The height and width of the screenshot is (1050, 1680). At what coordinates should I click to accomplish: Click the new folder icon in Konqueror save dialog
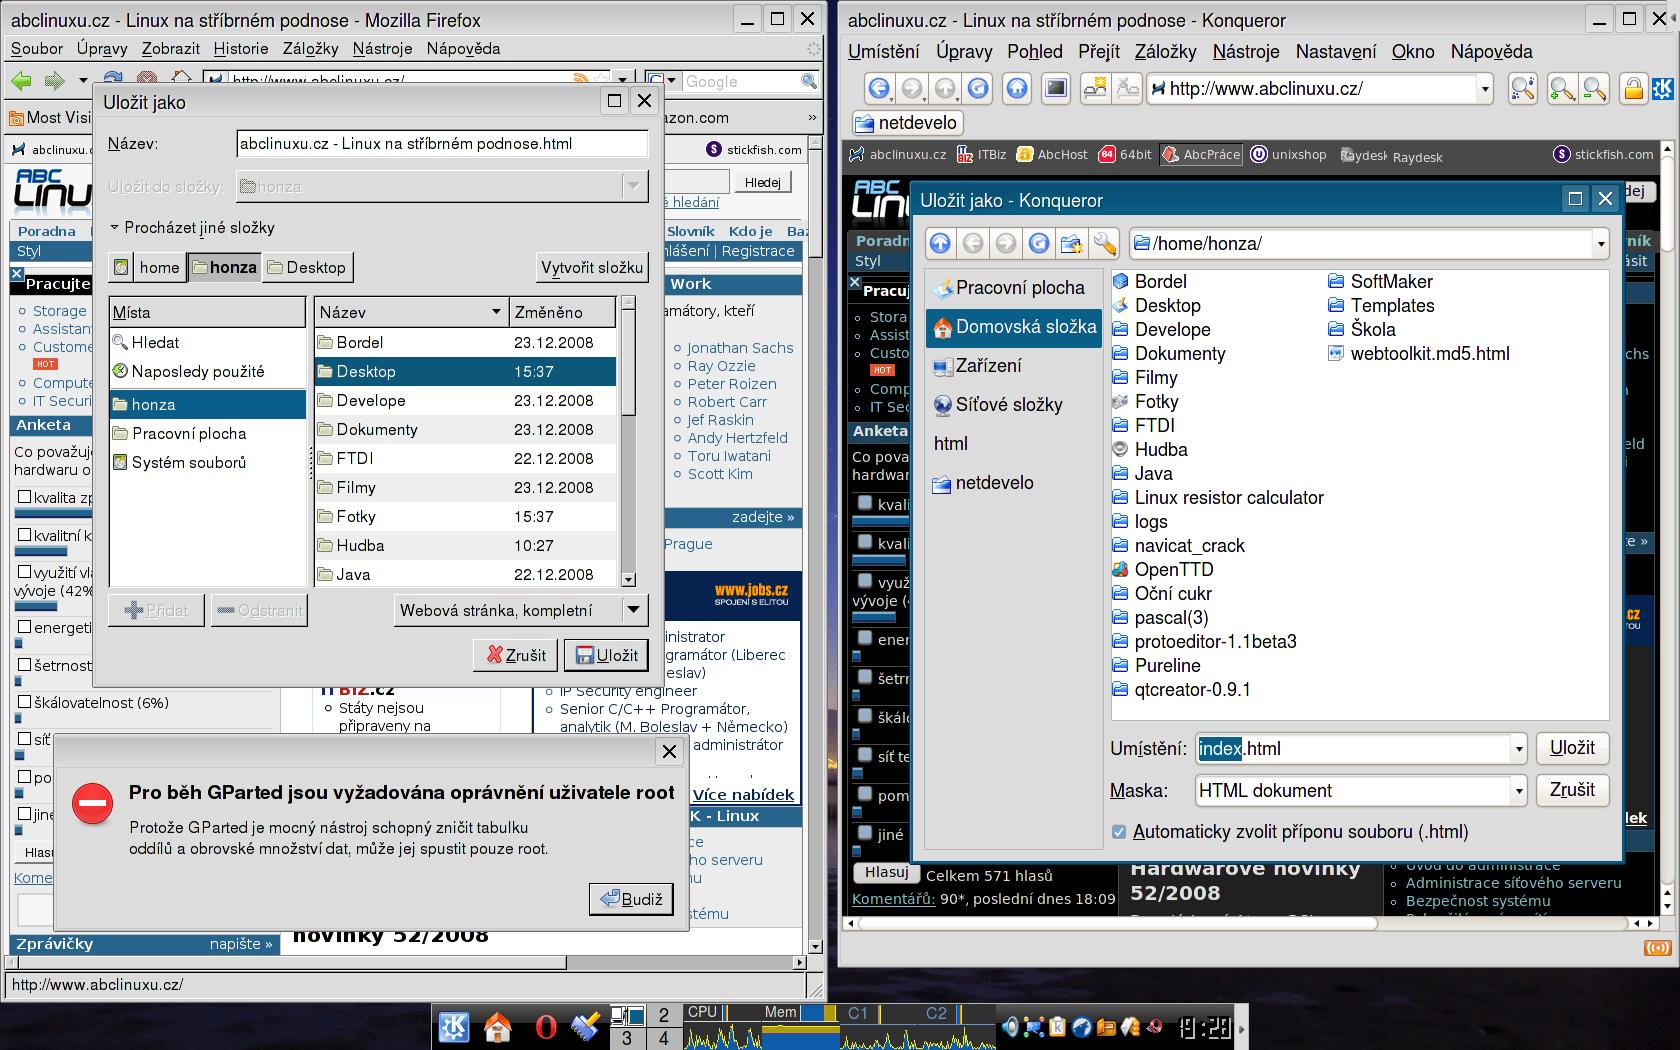coord(1071,244)
